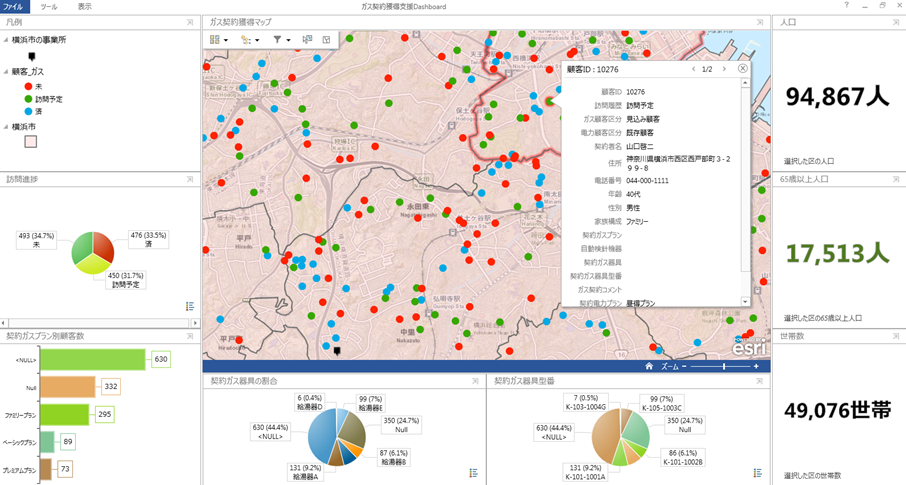The image size is (906, 485).
Task: Pin icon on 人口 panel header
Action: pos(895,22)
